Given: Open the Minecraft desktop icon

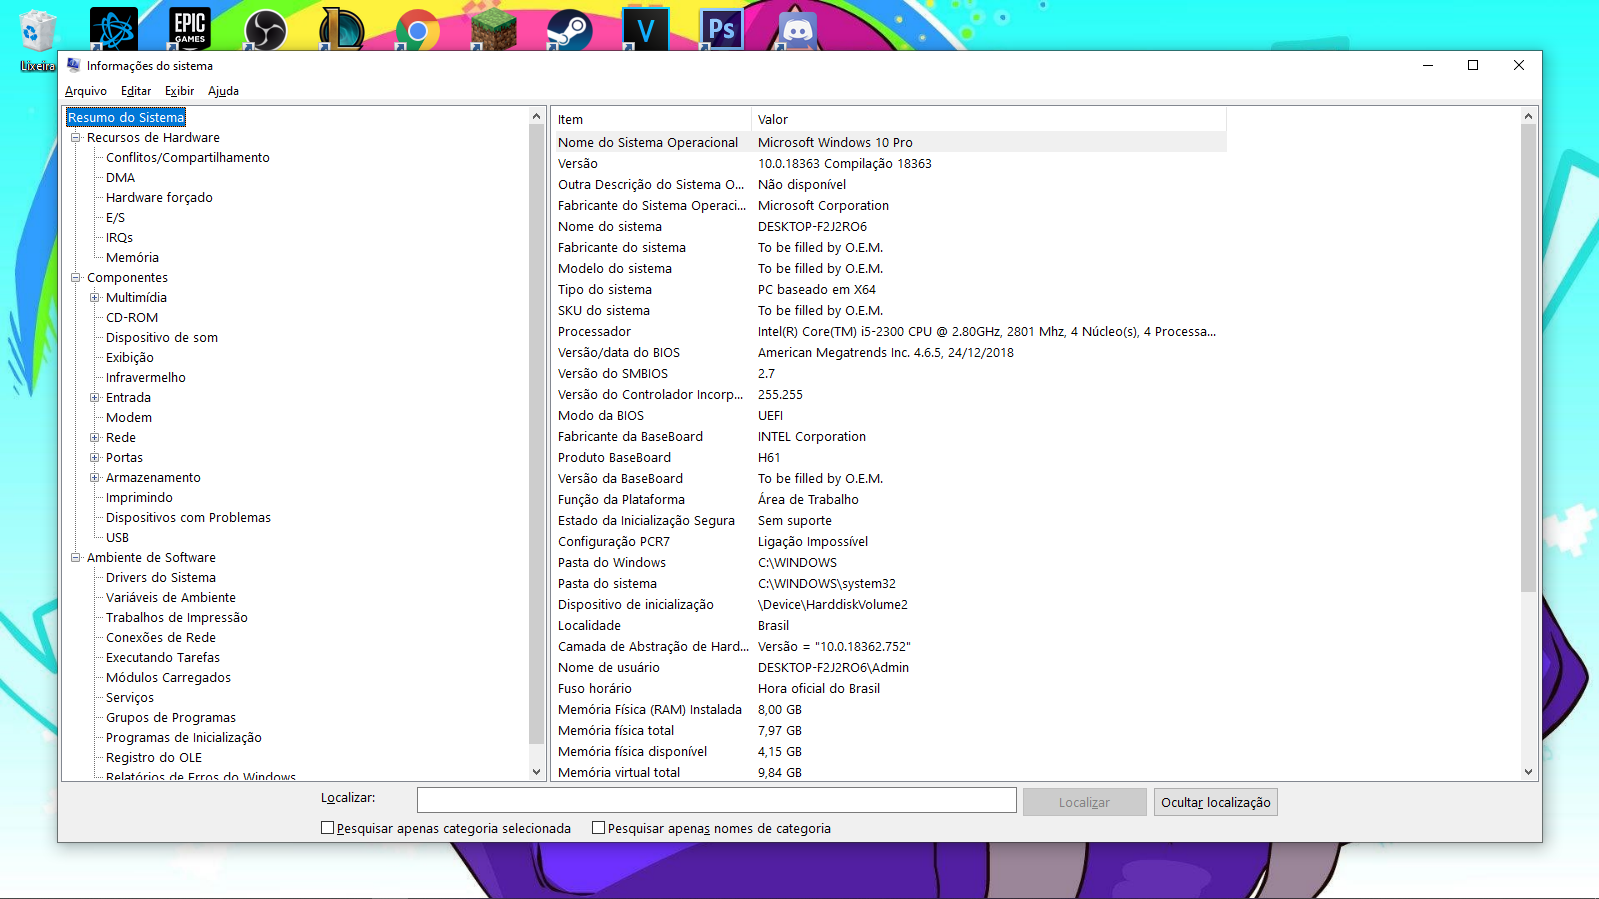Looking at the screenshot, I should (494, 29).
